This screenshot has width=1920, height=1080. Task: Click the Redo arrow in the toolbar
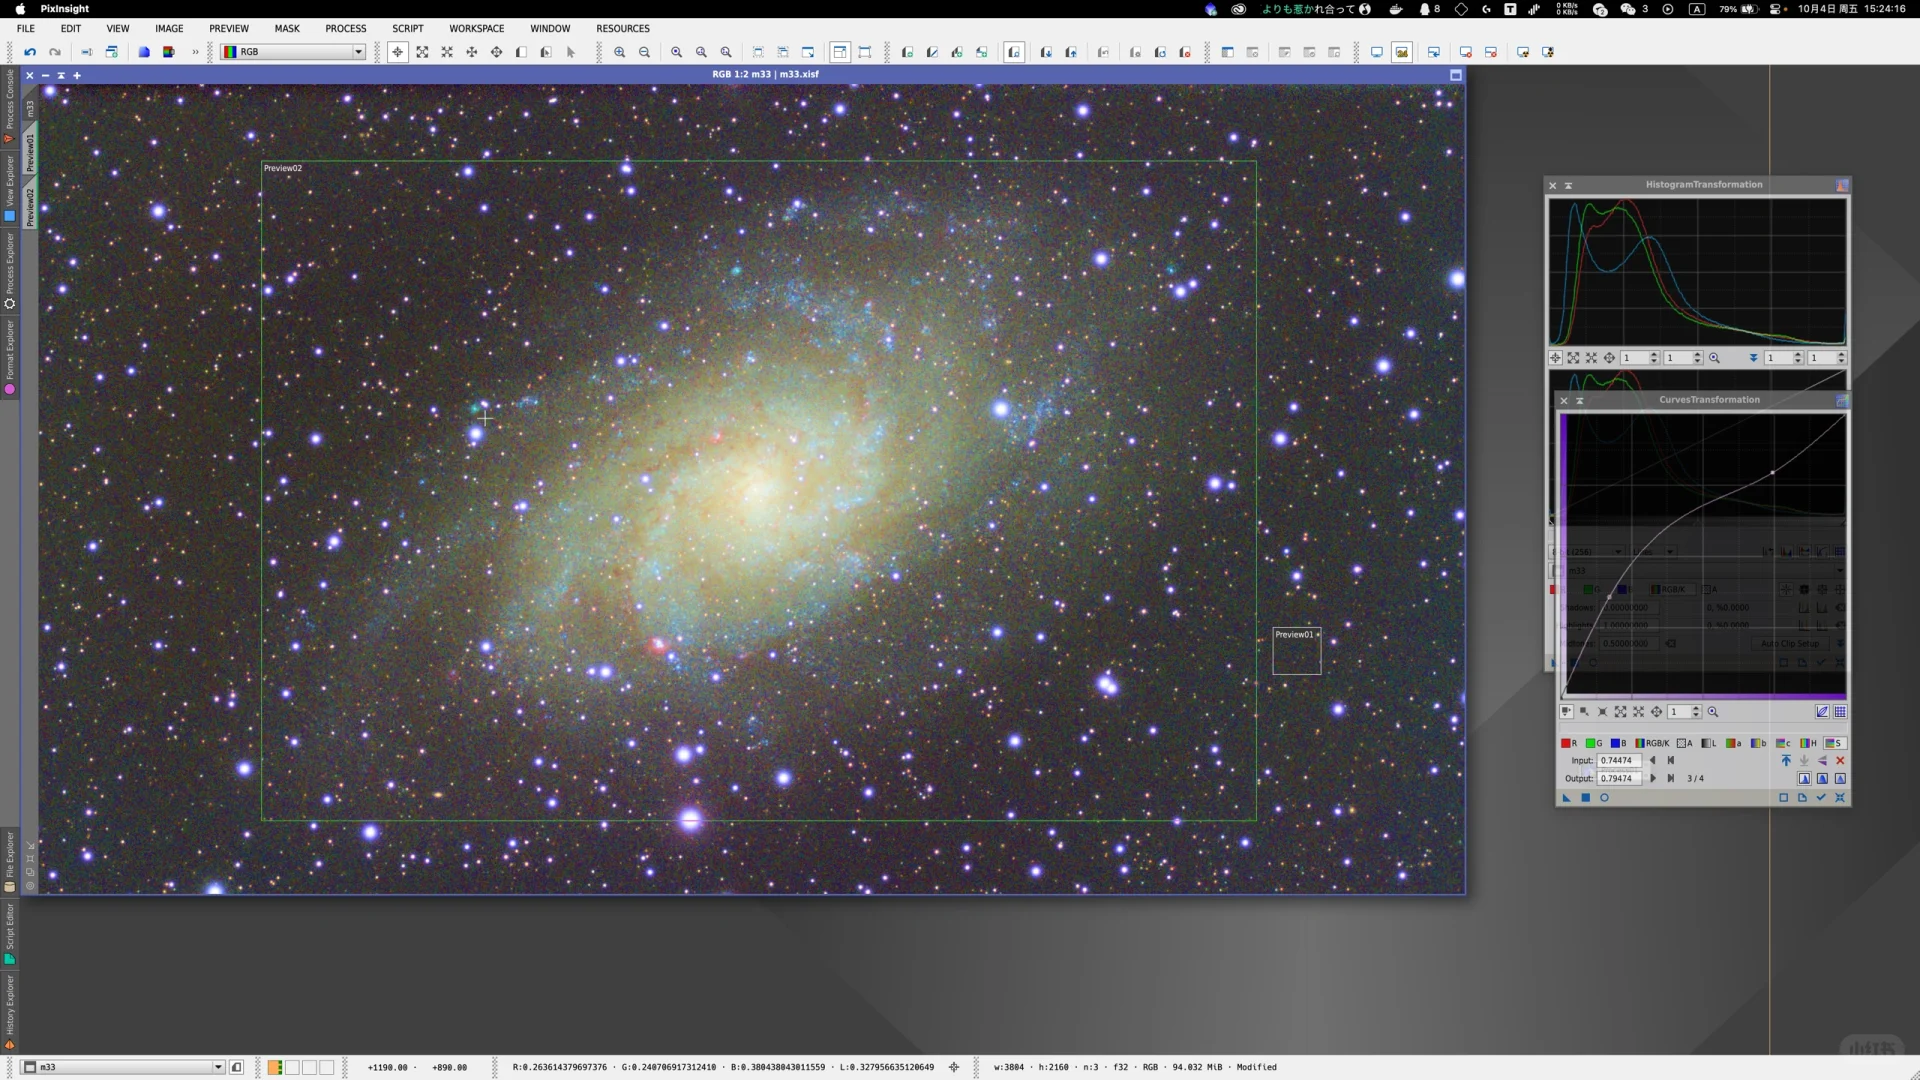tap(55, 52)
